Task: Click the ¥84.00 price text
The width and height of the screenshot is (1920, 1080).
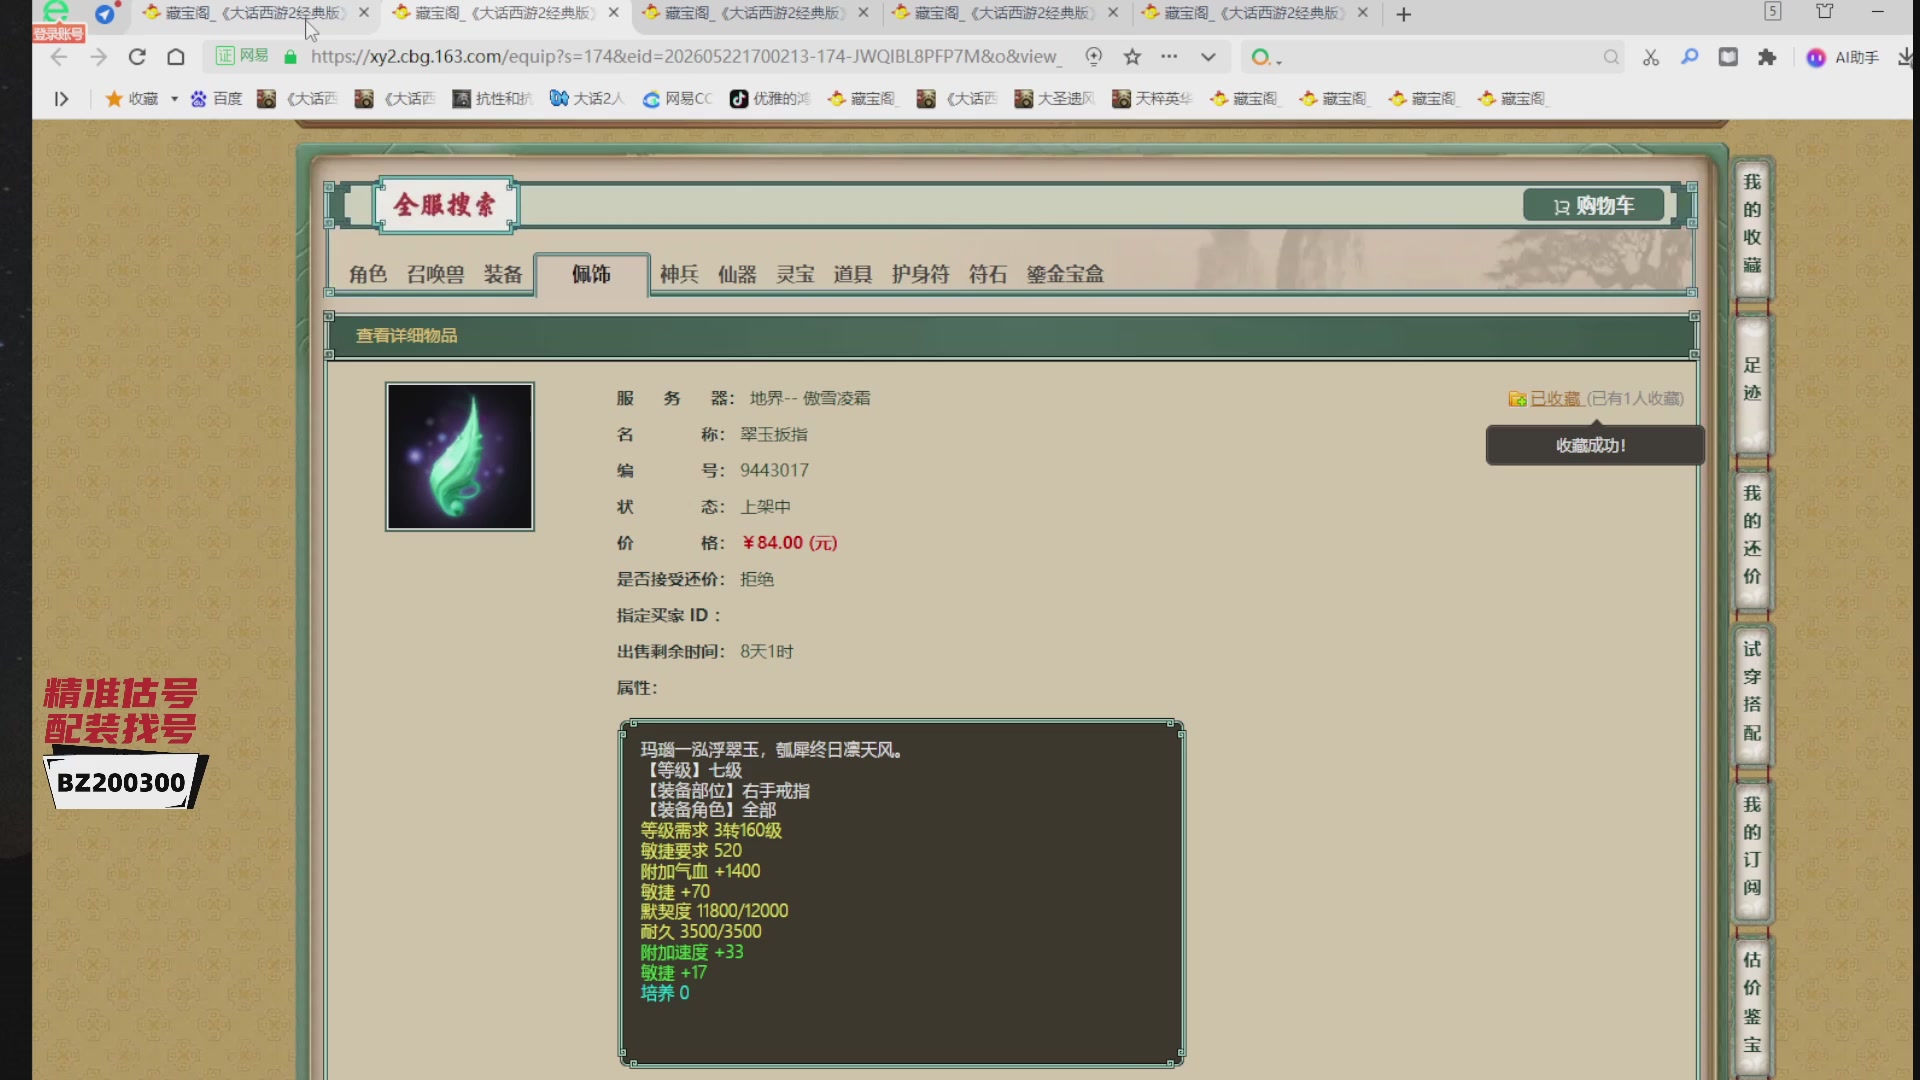Action: [789, 543]
